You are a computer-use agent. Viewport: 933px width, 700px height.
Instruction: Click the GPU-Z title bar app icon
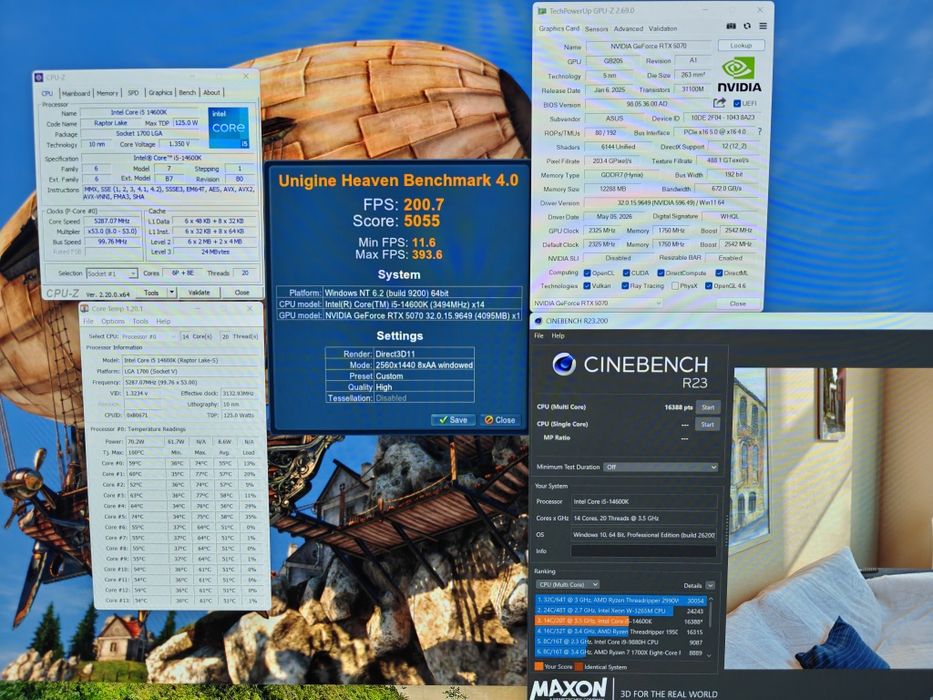pos(542,11)
